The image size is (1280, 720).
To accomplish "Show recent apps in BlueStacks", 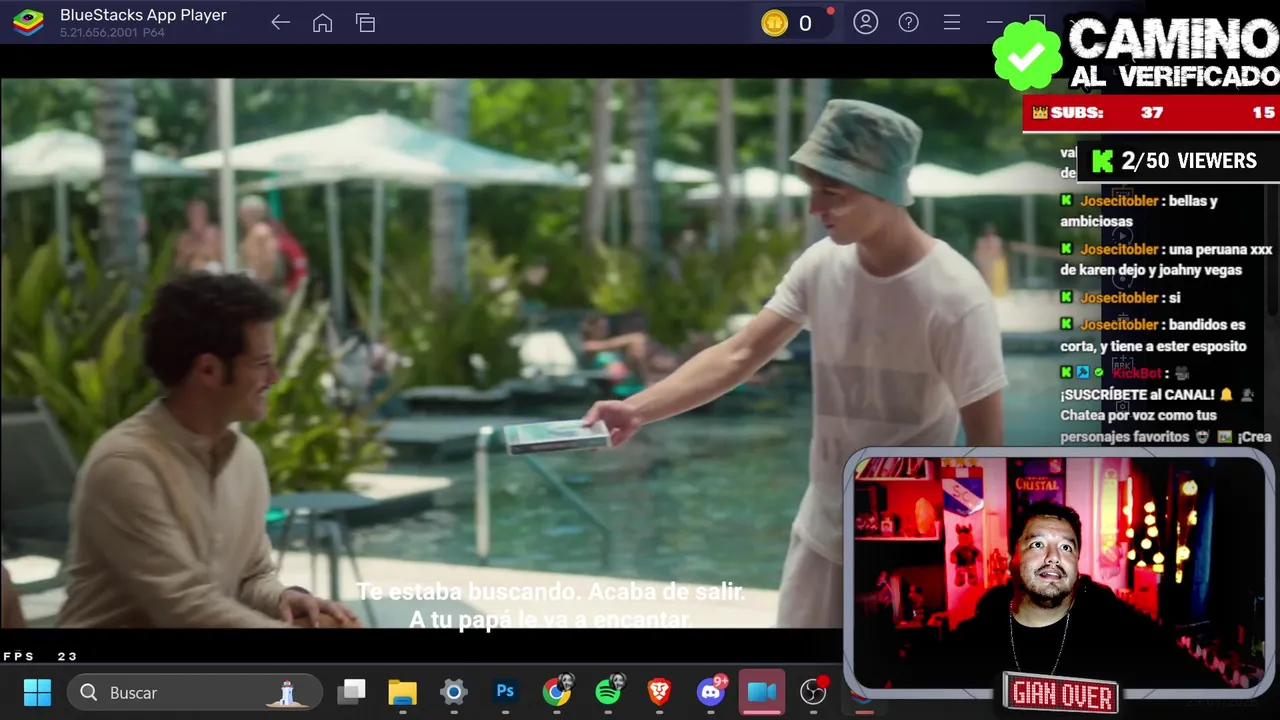I will tap(365, 23).
